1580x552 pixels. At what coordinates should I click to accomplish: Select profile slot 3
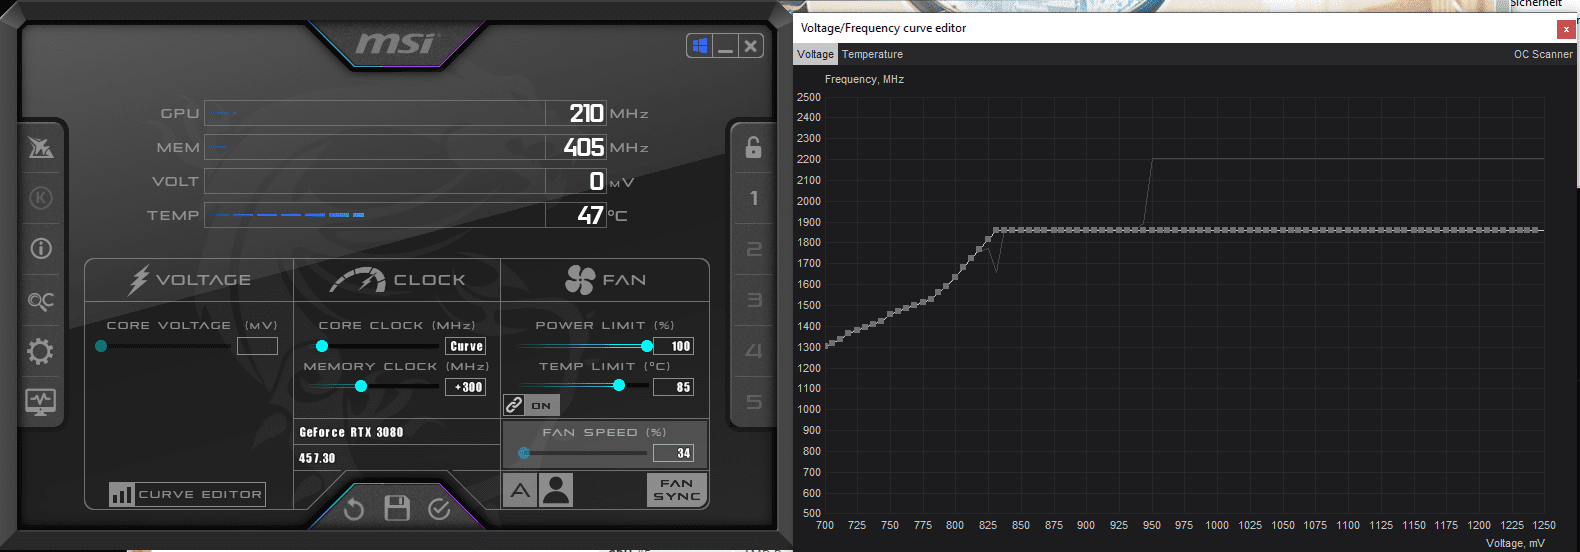point(753,300)
